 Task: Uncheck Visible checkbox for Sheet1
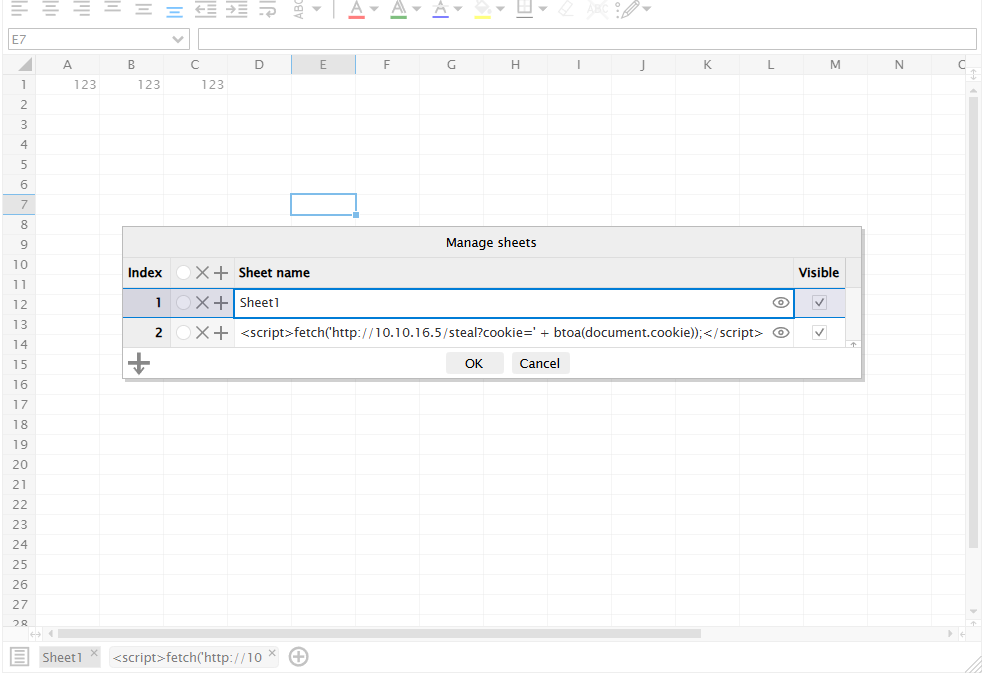point(819,303)
